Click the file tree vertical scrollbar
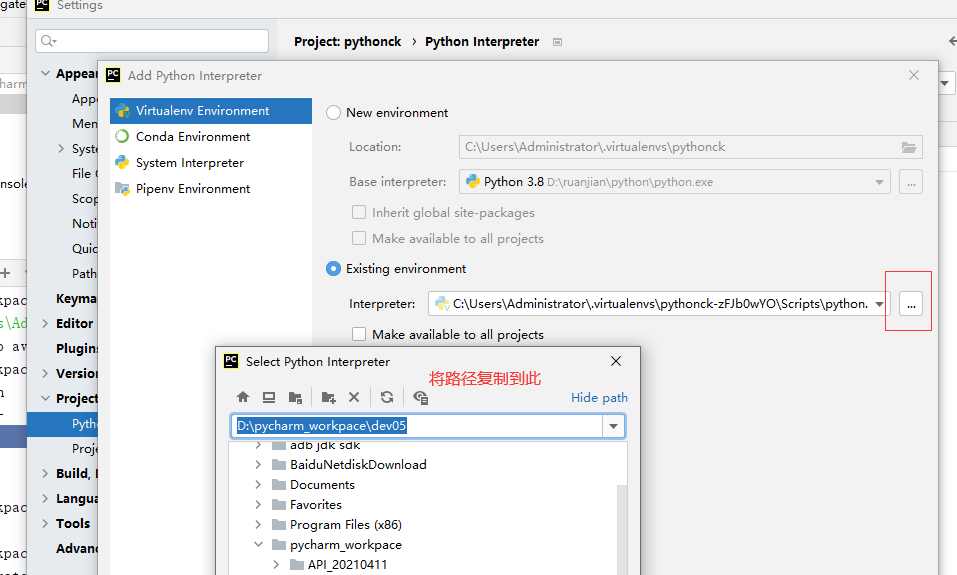The image size is (957, 575). tap(622, 530)
